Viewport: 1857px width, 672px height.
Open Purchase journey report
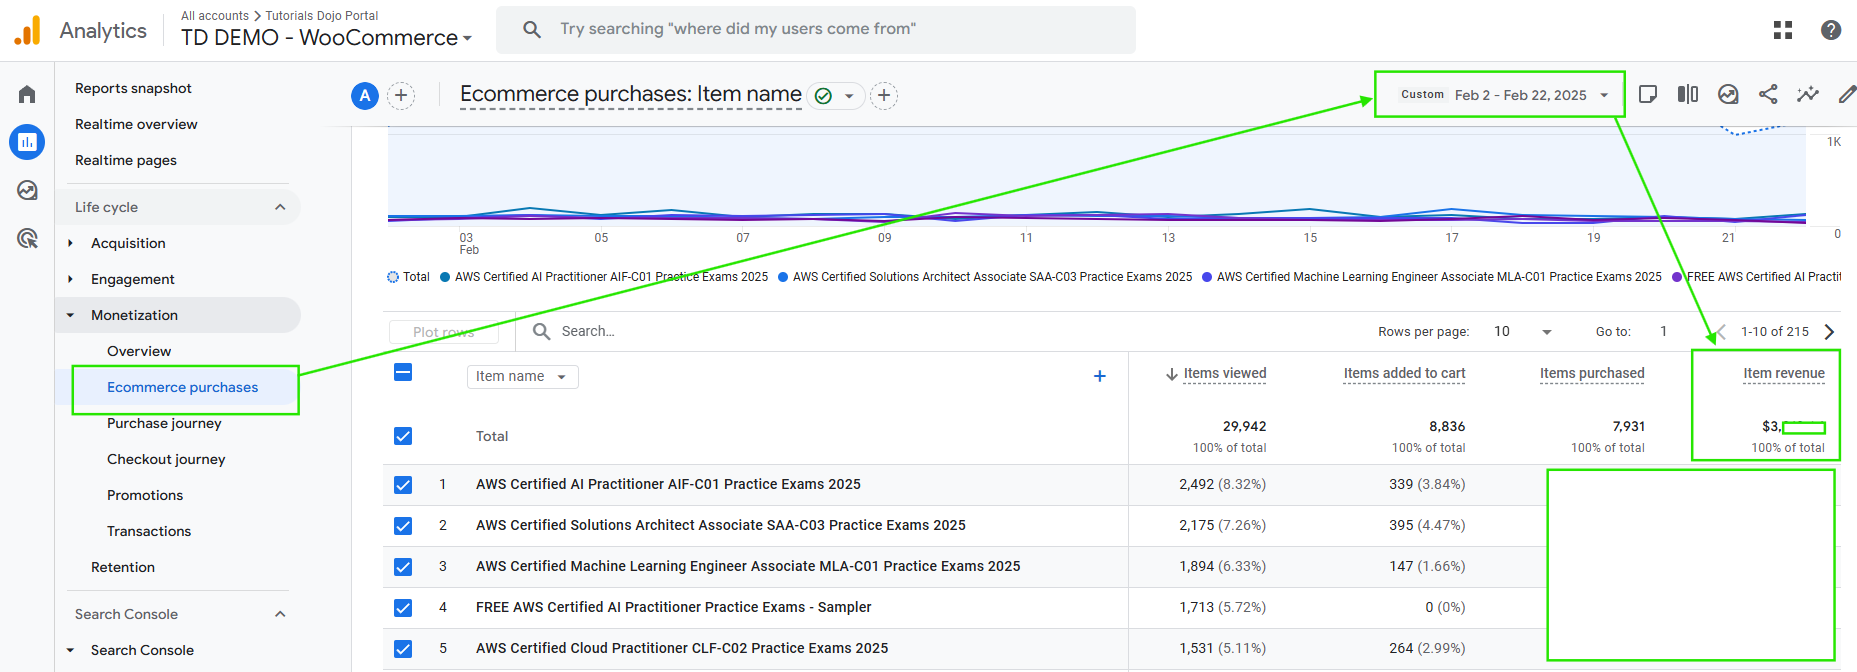point(164,423)
